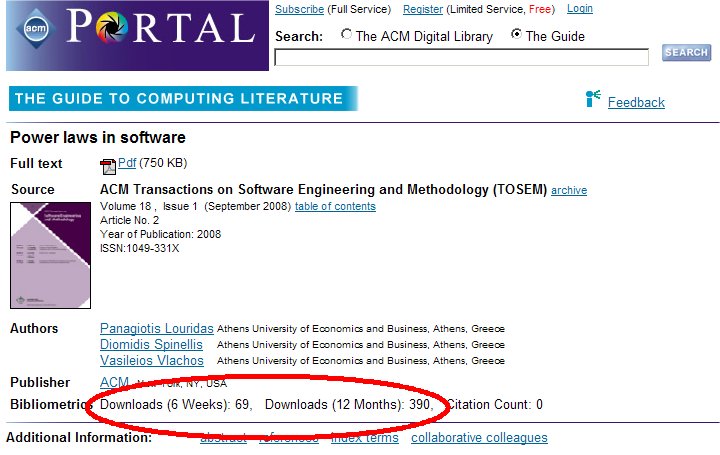Viewport: 720px width, 455px height.
Task: Open the Subscribe link
Action: tap(299, 9)
